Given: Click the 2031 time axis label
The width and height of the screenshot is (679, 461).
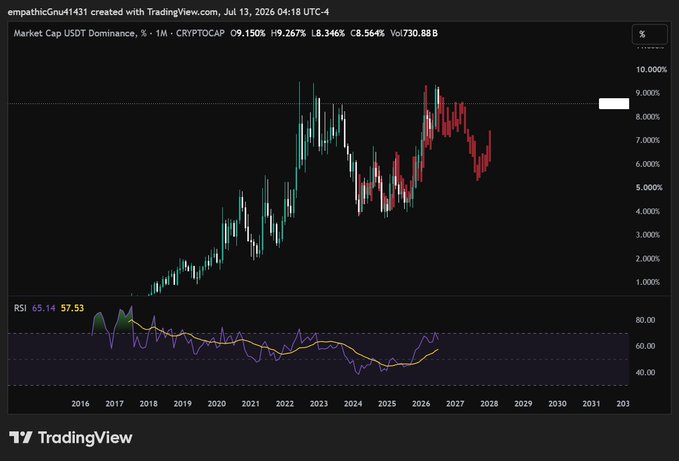Looking at the screenshot, I should 592,403.
